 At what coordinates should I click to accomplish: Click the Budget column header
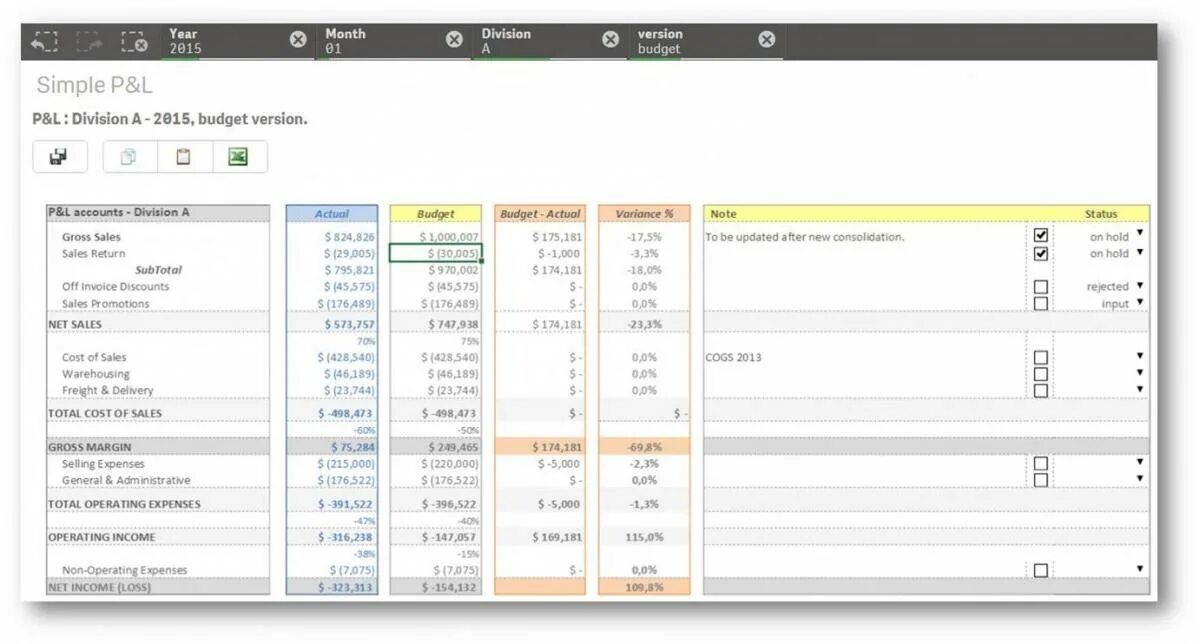[436, 214]
